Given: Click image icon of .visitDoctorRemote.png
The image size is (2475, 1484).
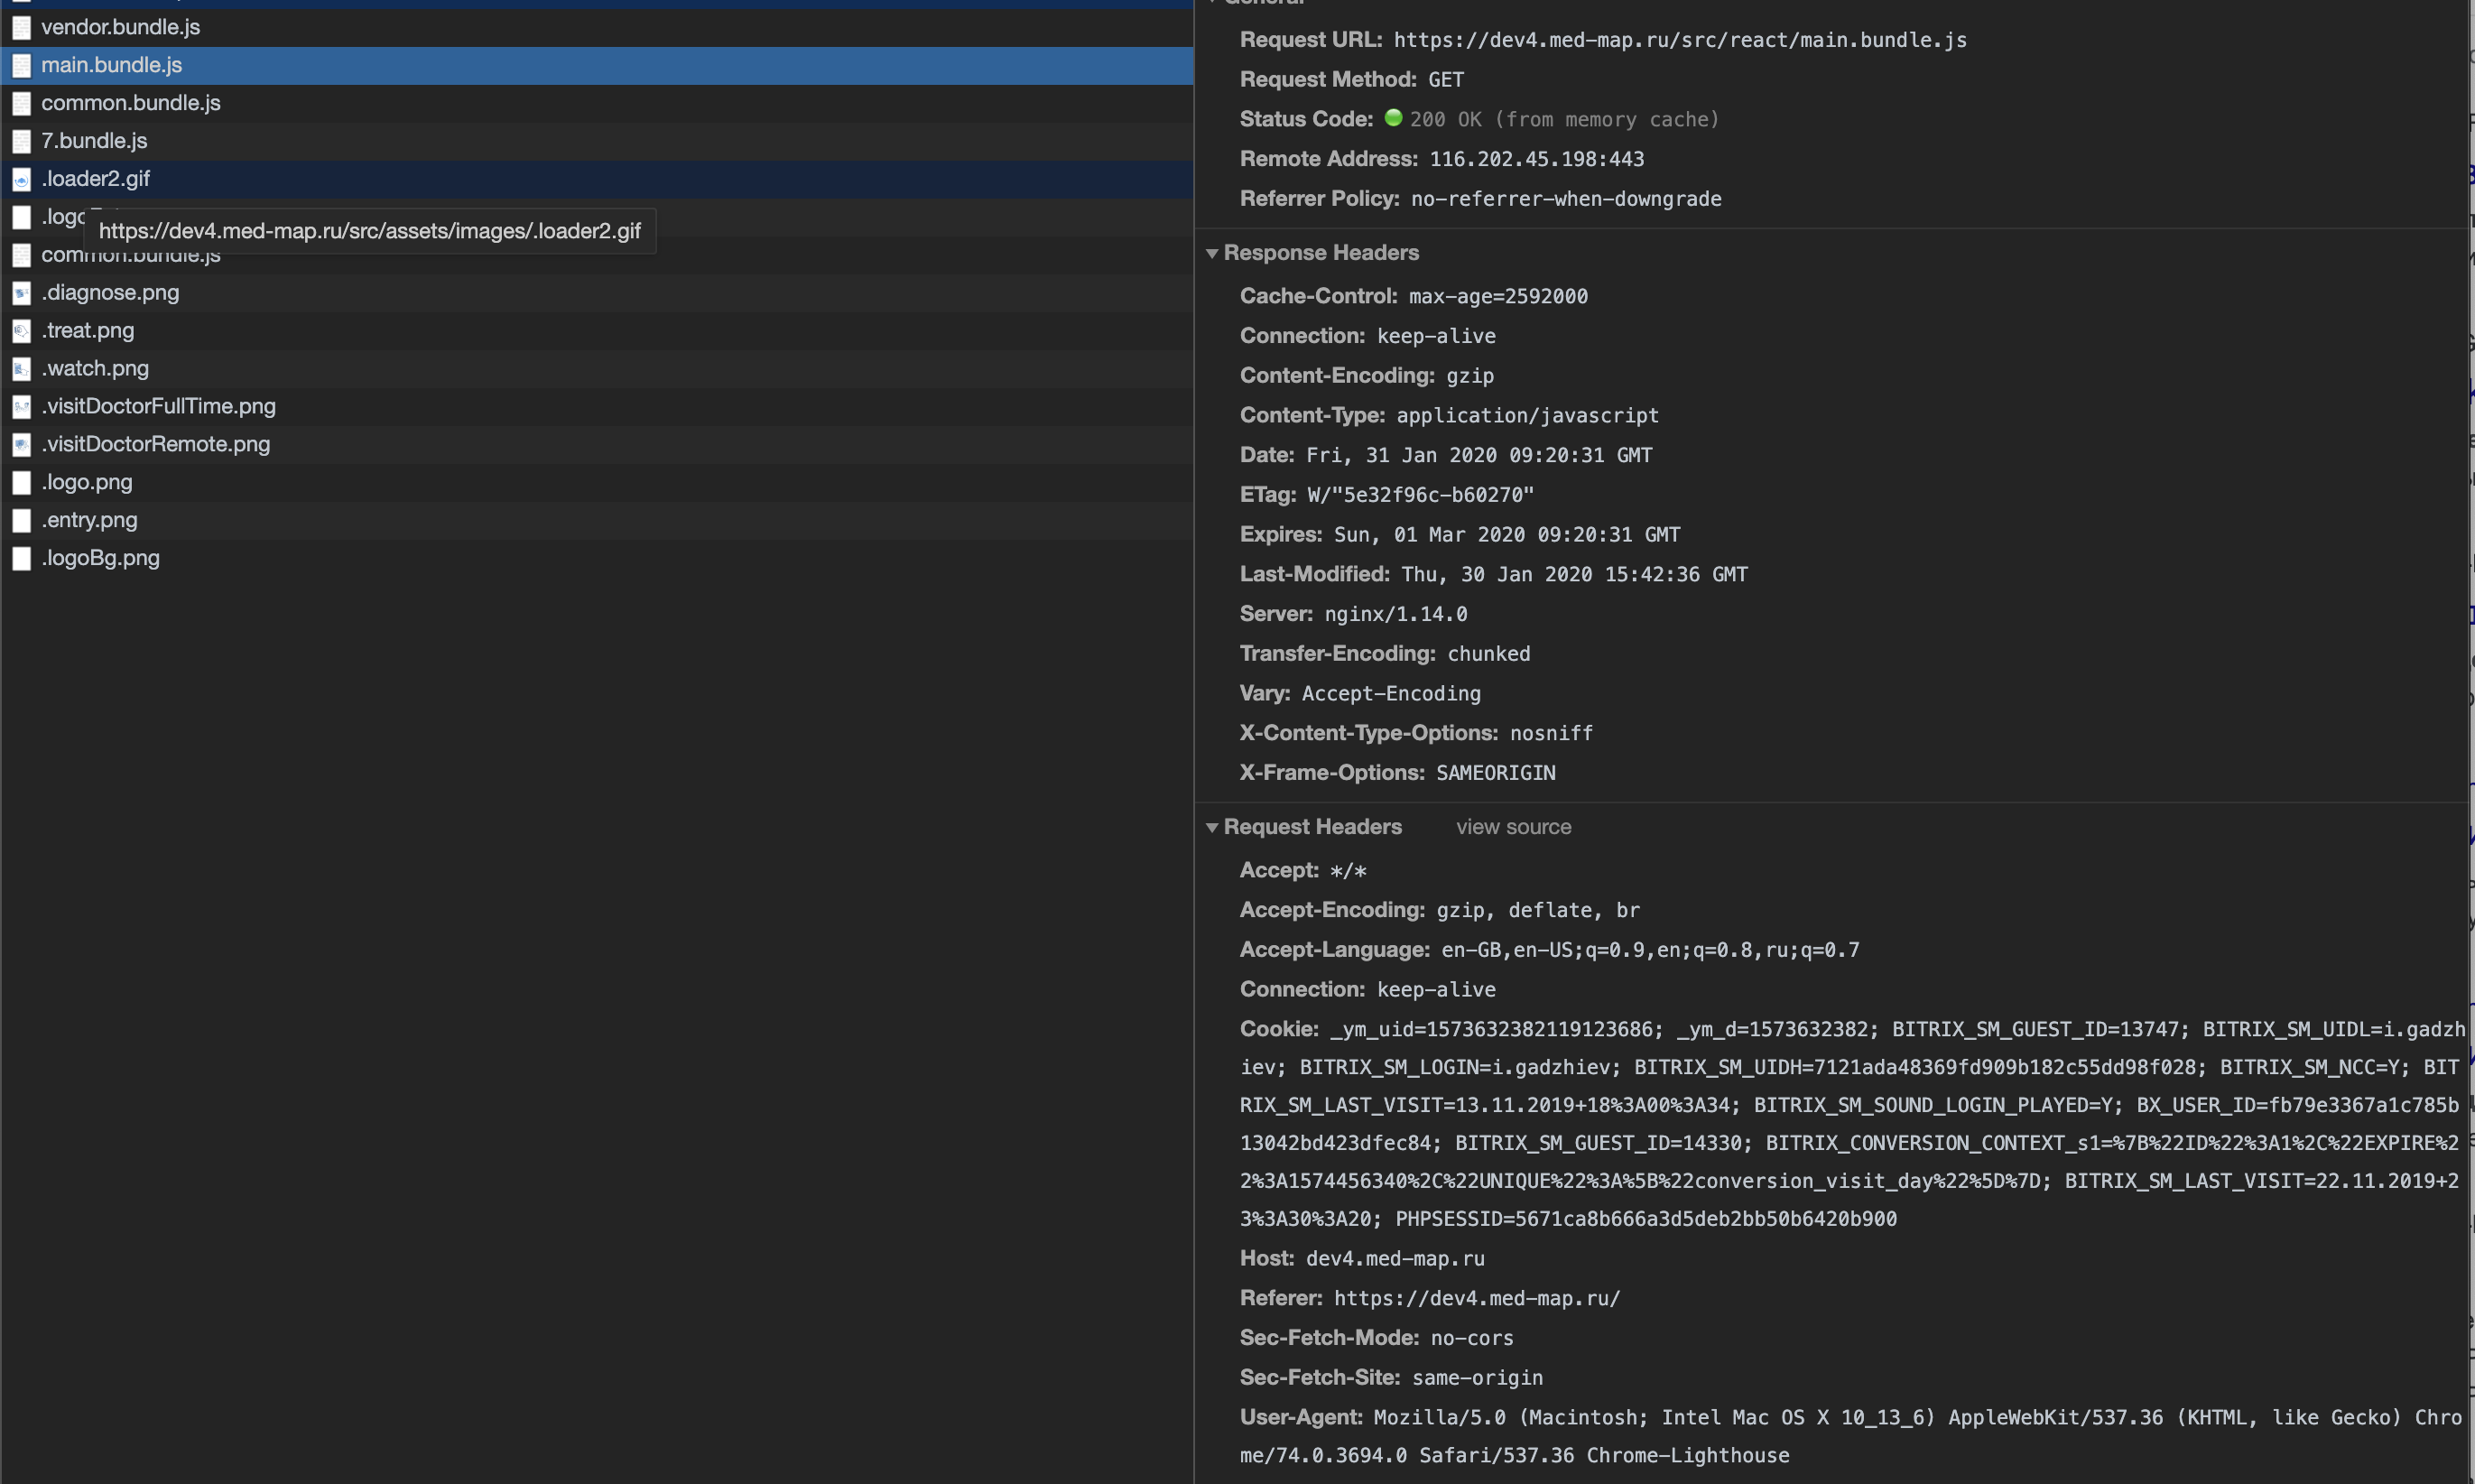Looking at the screenshot, I should point(21,446).
